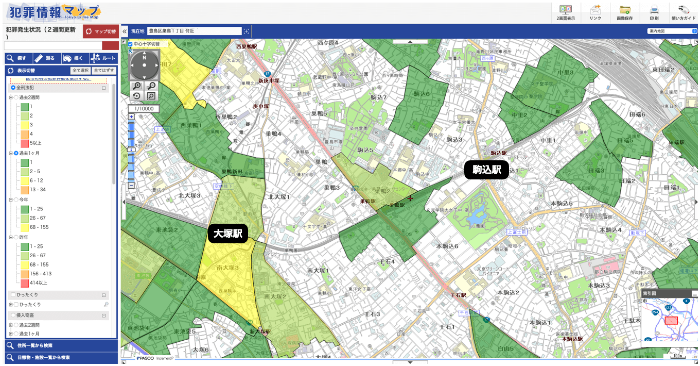Viewport: 700px width, 366px height.
Task: Select the 過去2週間 radio button
Action: (x=16, y=97)
